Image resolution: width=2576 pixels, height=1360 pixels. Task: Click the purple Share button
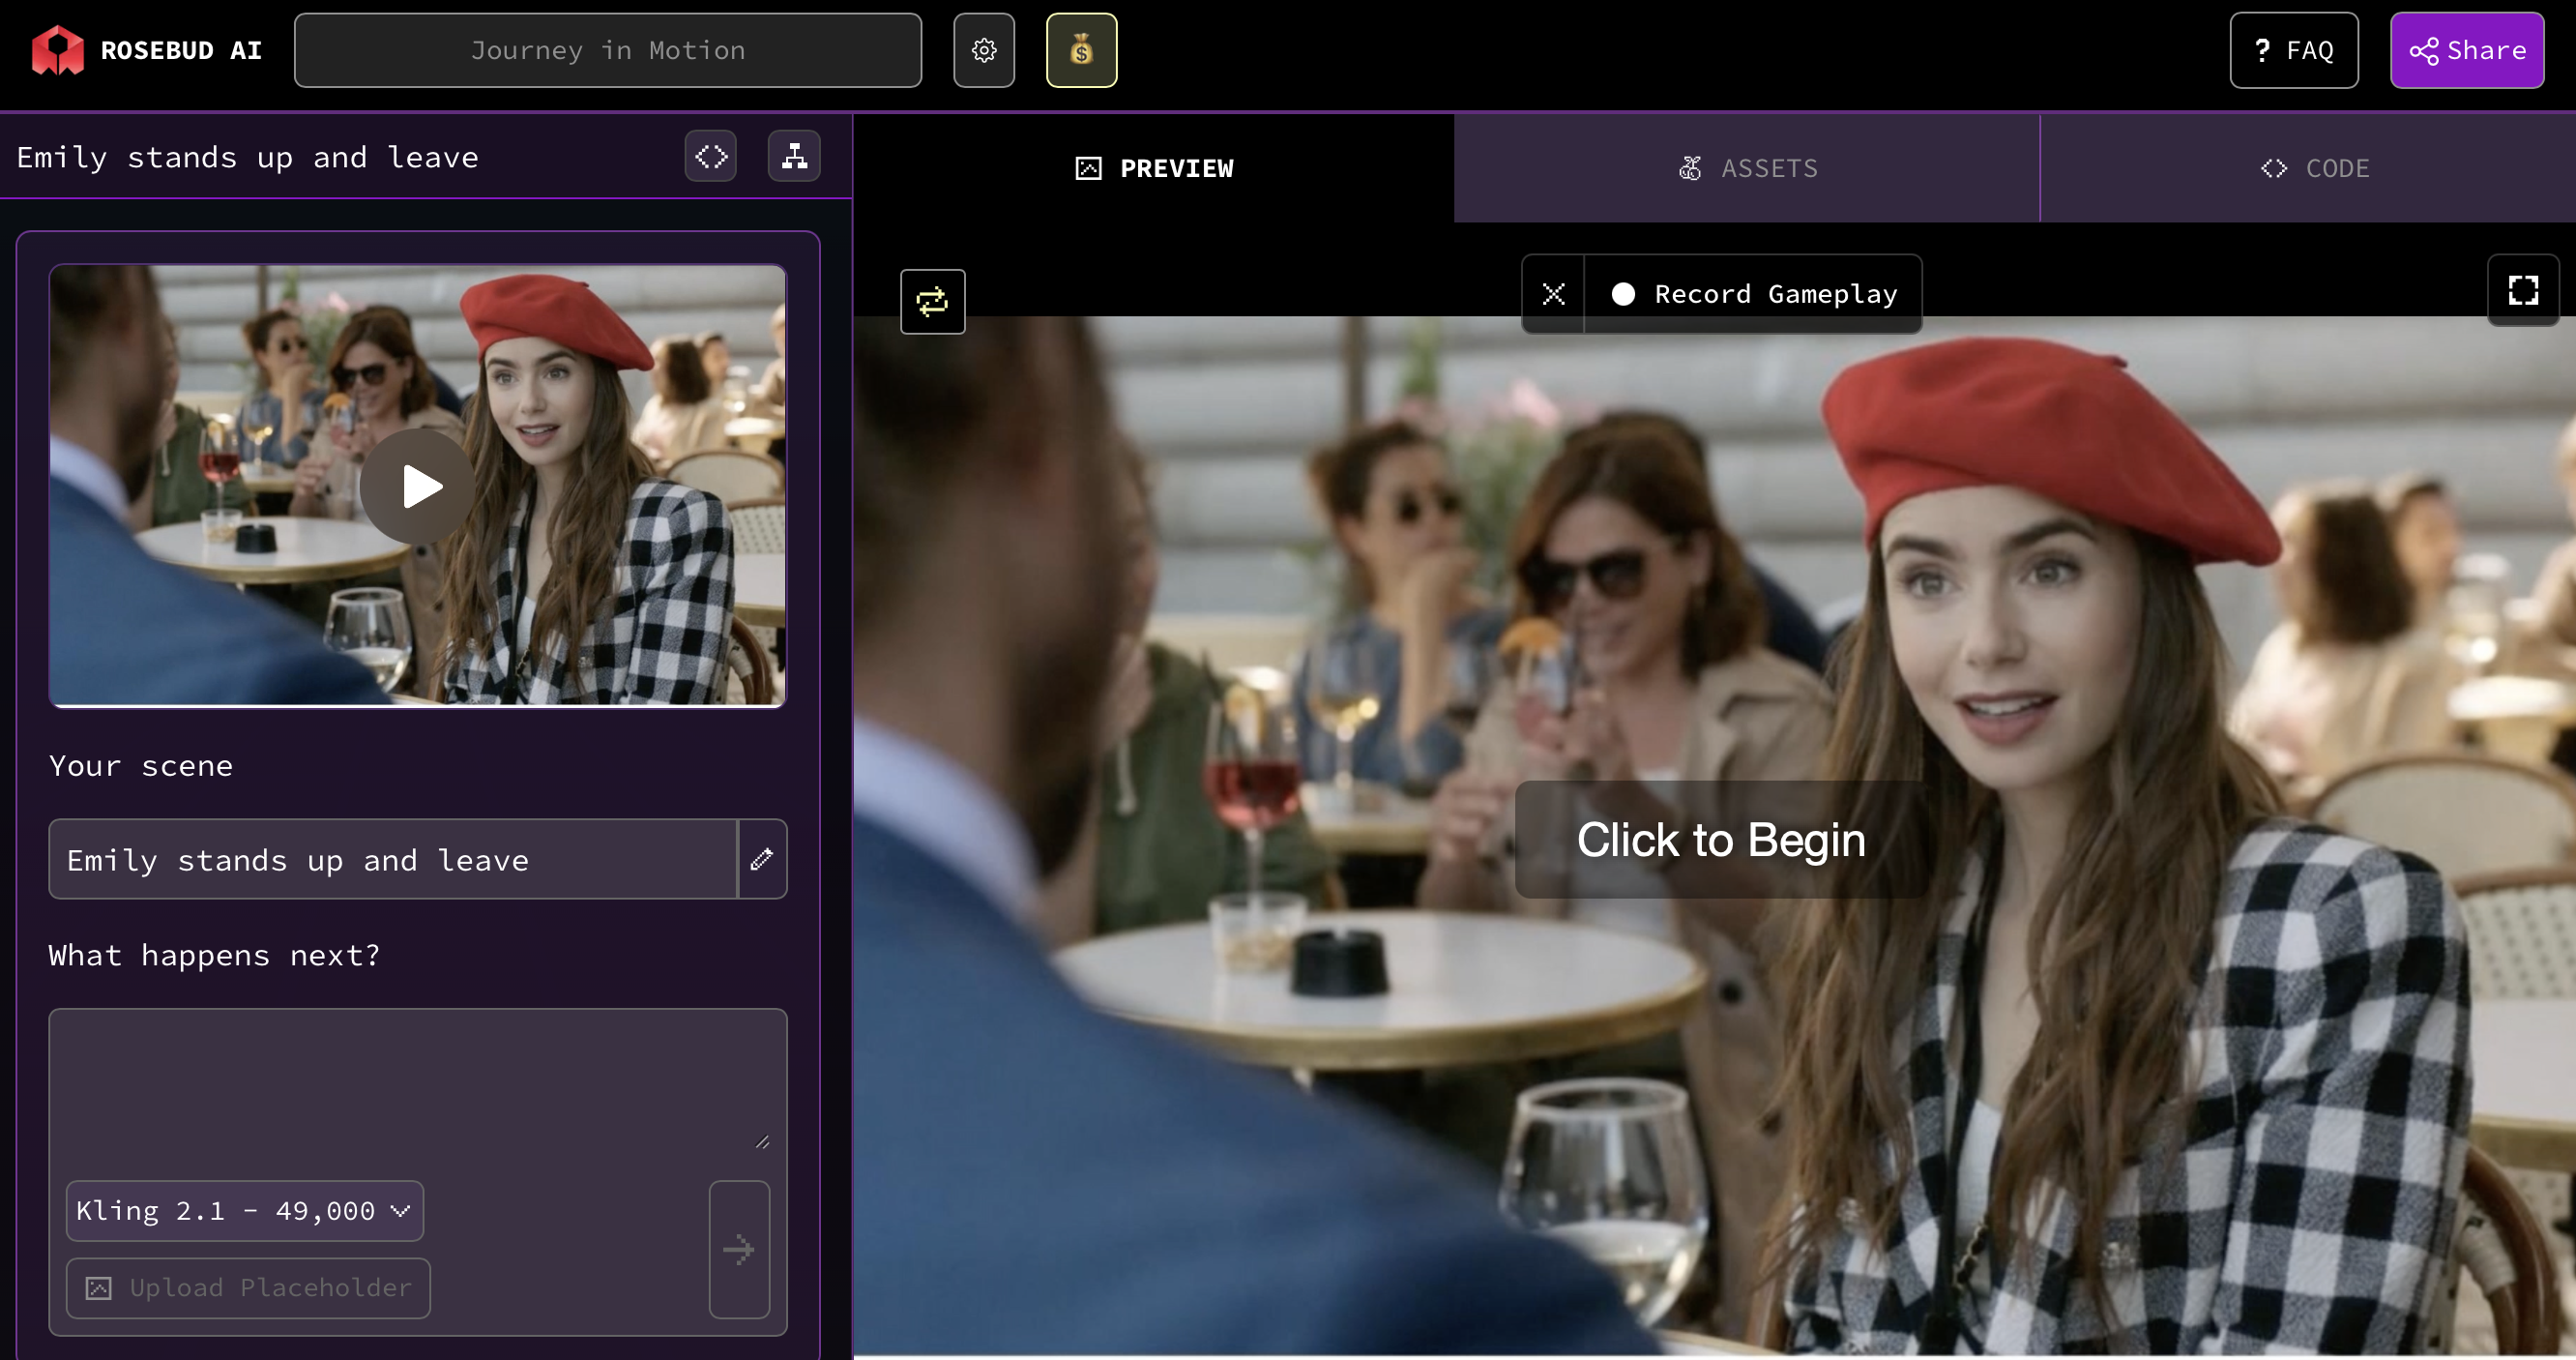coord(2466,50)
